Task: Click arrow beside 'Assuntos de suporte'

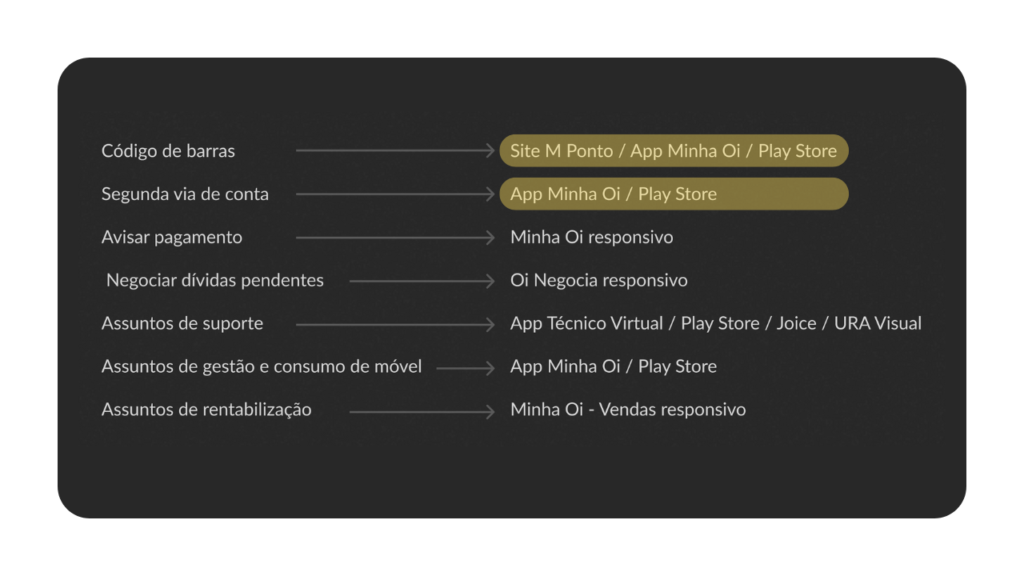Action: click(395, 324)
